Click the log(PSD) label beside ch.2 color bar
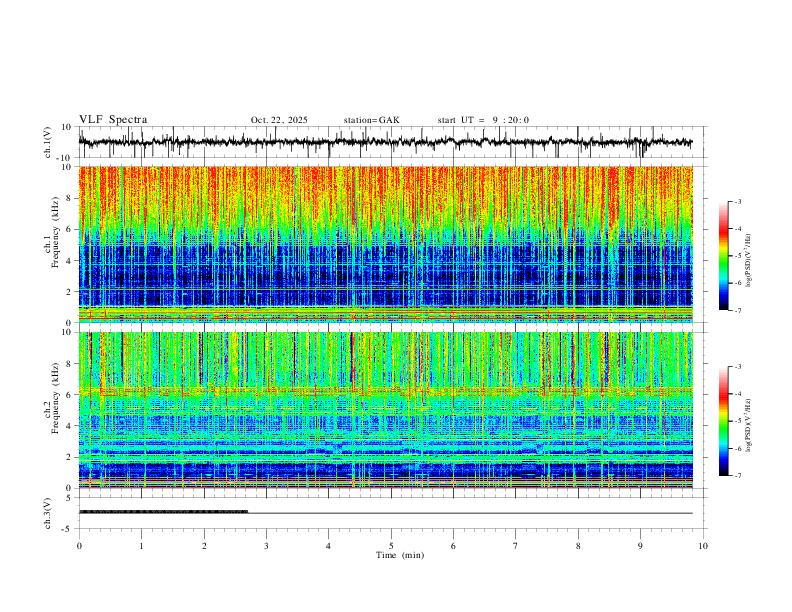The width and height of the screenshot is (792, 612). coord(749,426)
